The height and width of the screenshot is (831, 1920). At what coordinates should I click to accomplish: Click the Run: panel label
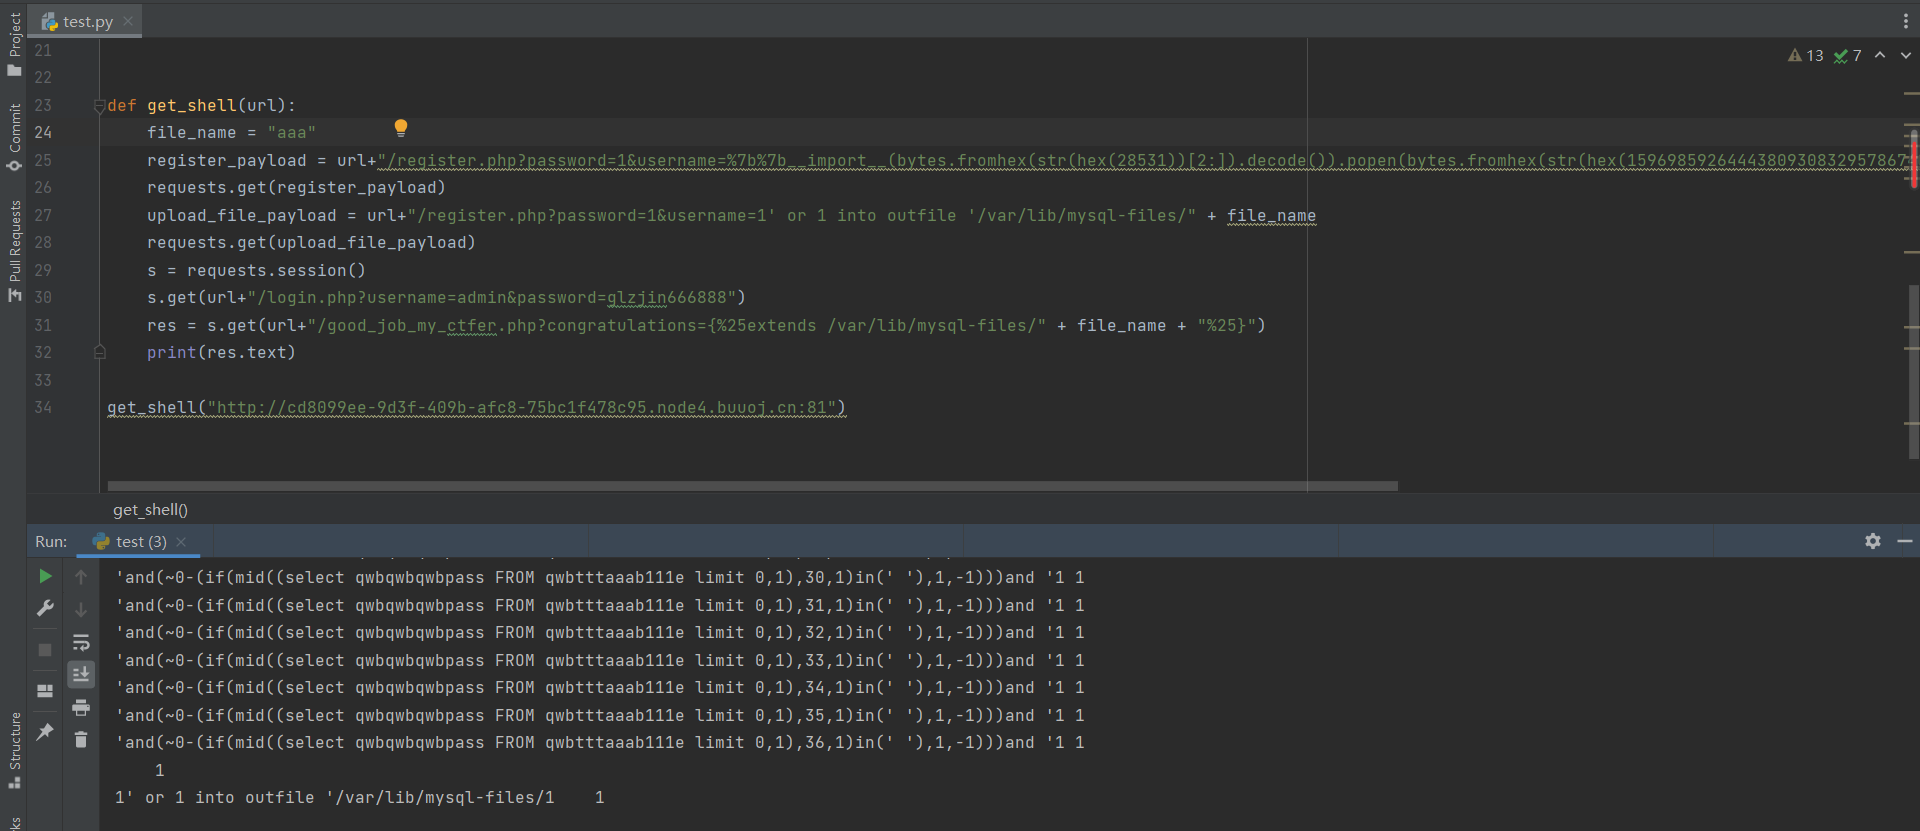point(51,542)
